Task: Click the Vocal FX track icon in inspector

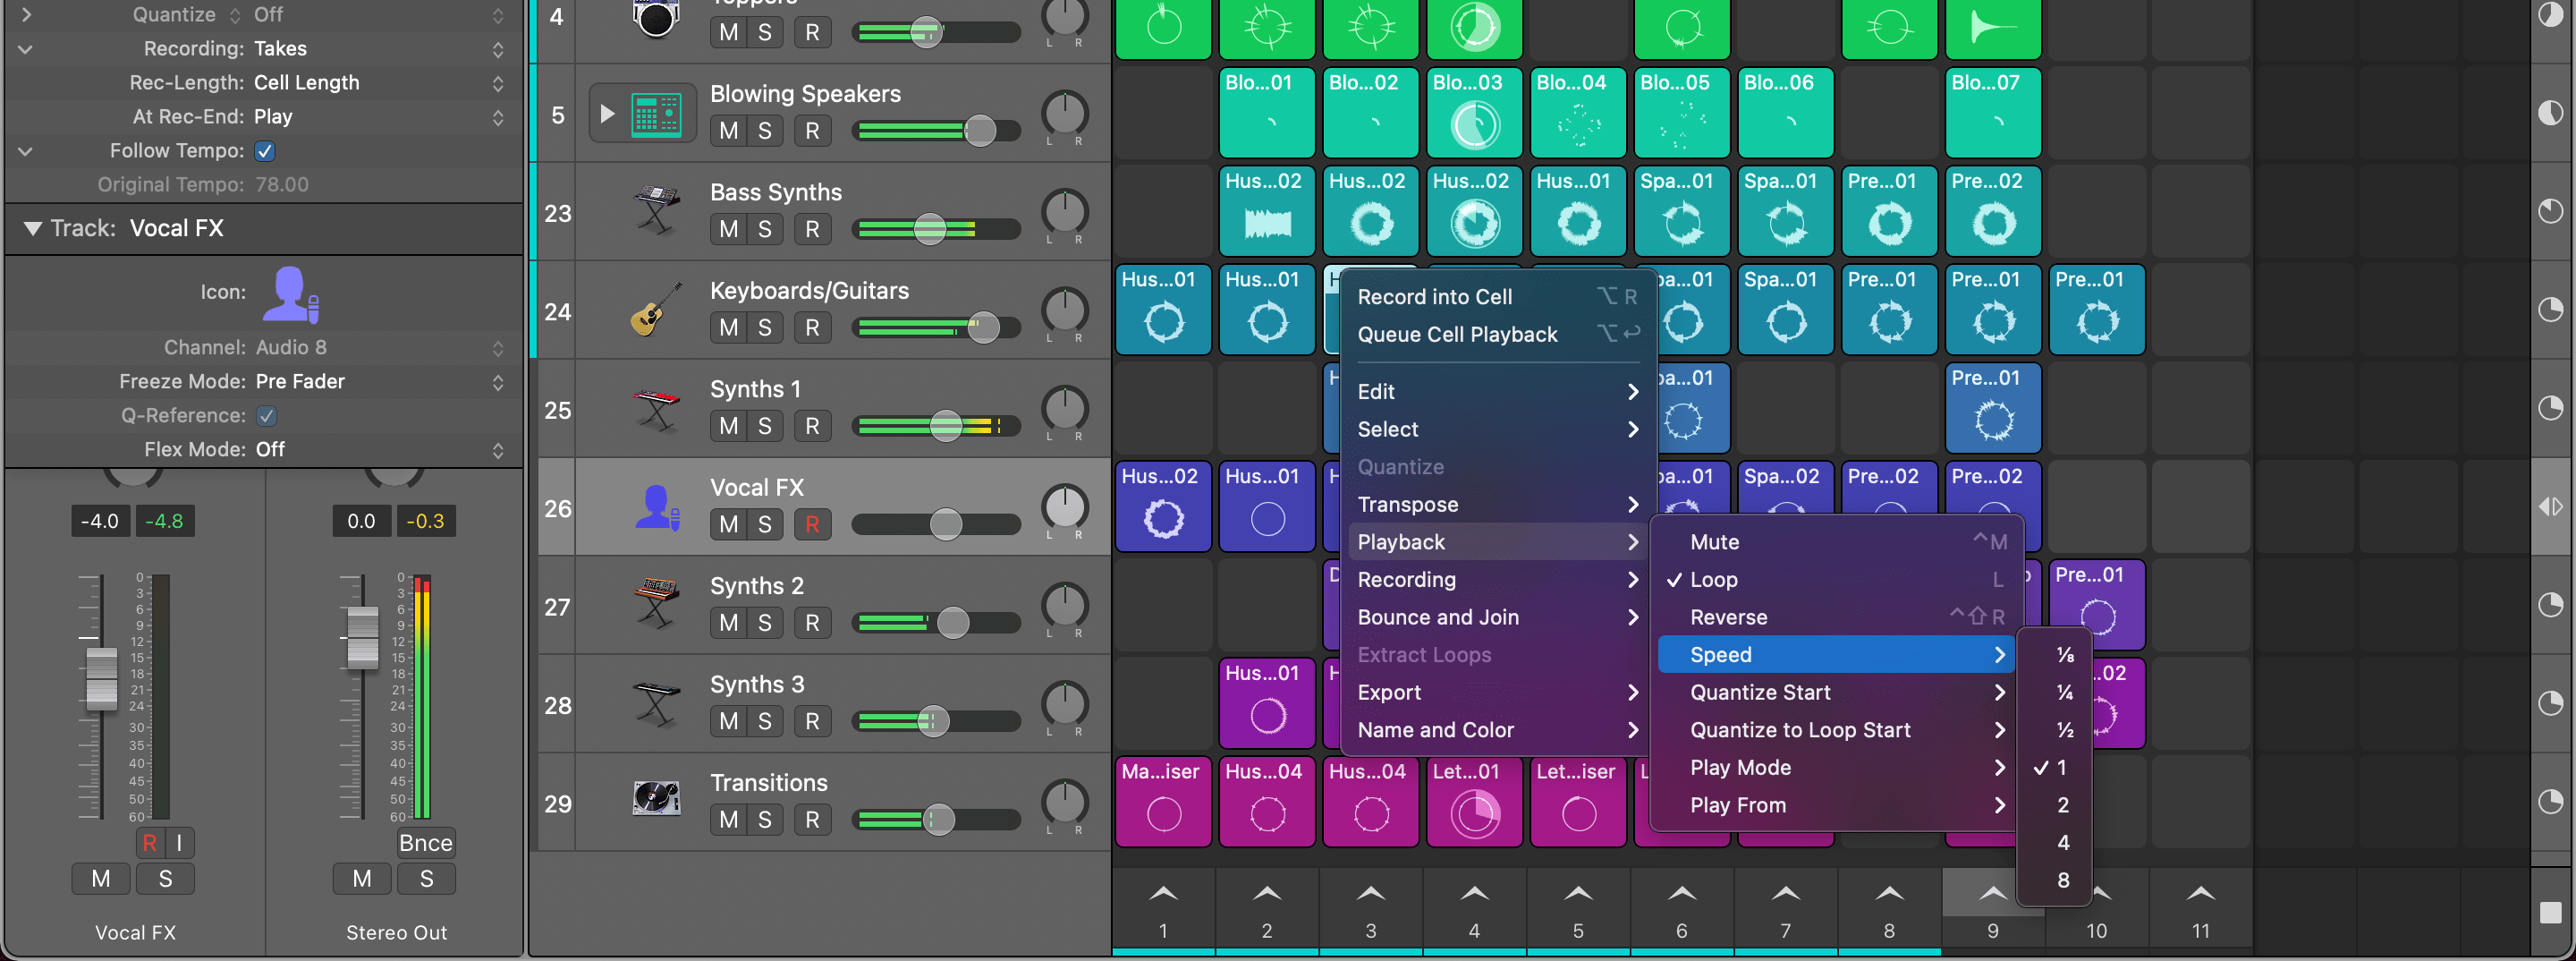Action: pos(290,292)
